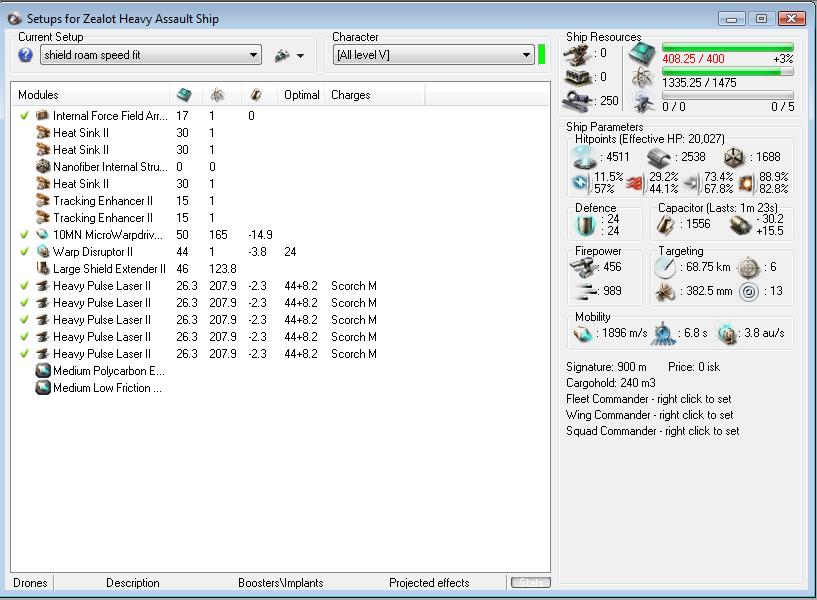Screen dimensions: 817x600
Task: Expand the ship icon dropdown arrow
Action: tap(300, 57)
